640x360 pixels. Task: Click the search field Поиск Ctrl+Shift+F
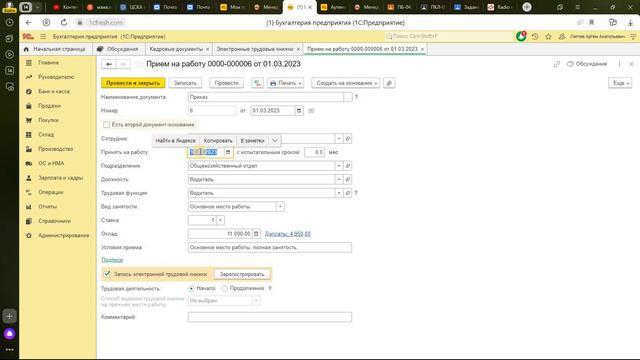coord(449,36)
